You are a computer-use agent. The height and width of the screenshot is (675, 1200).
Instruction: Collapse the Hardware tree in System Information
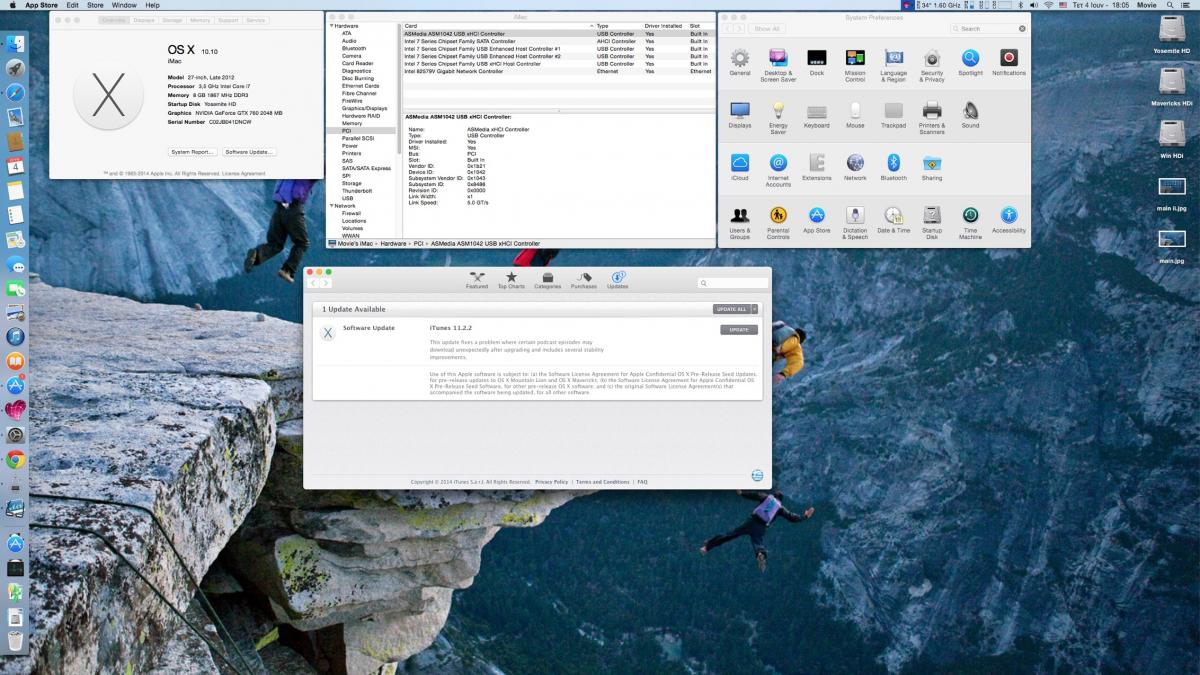pos(331,25)
